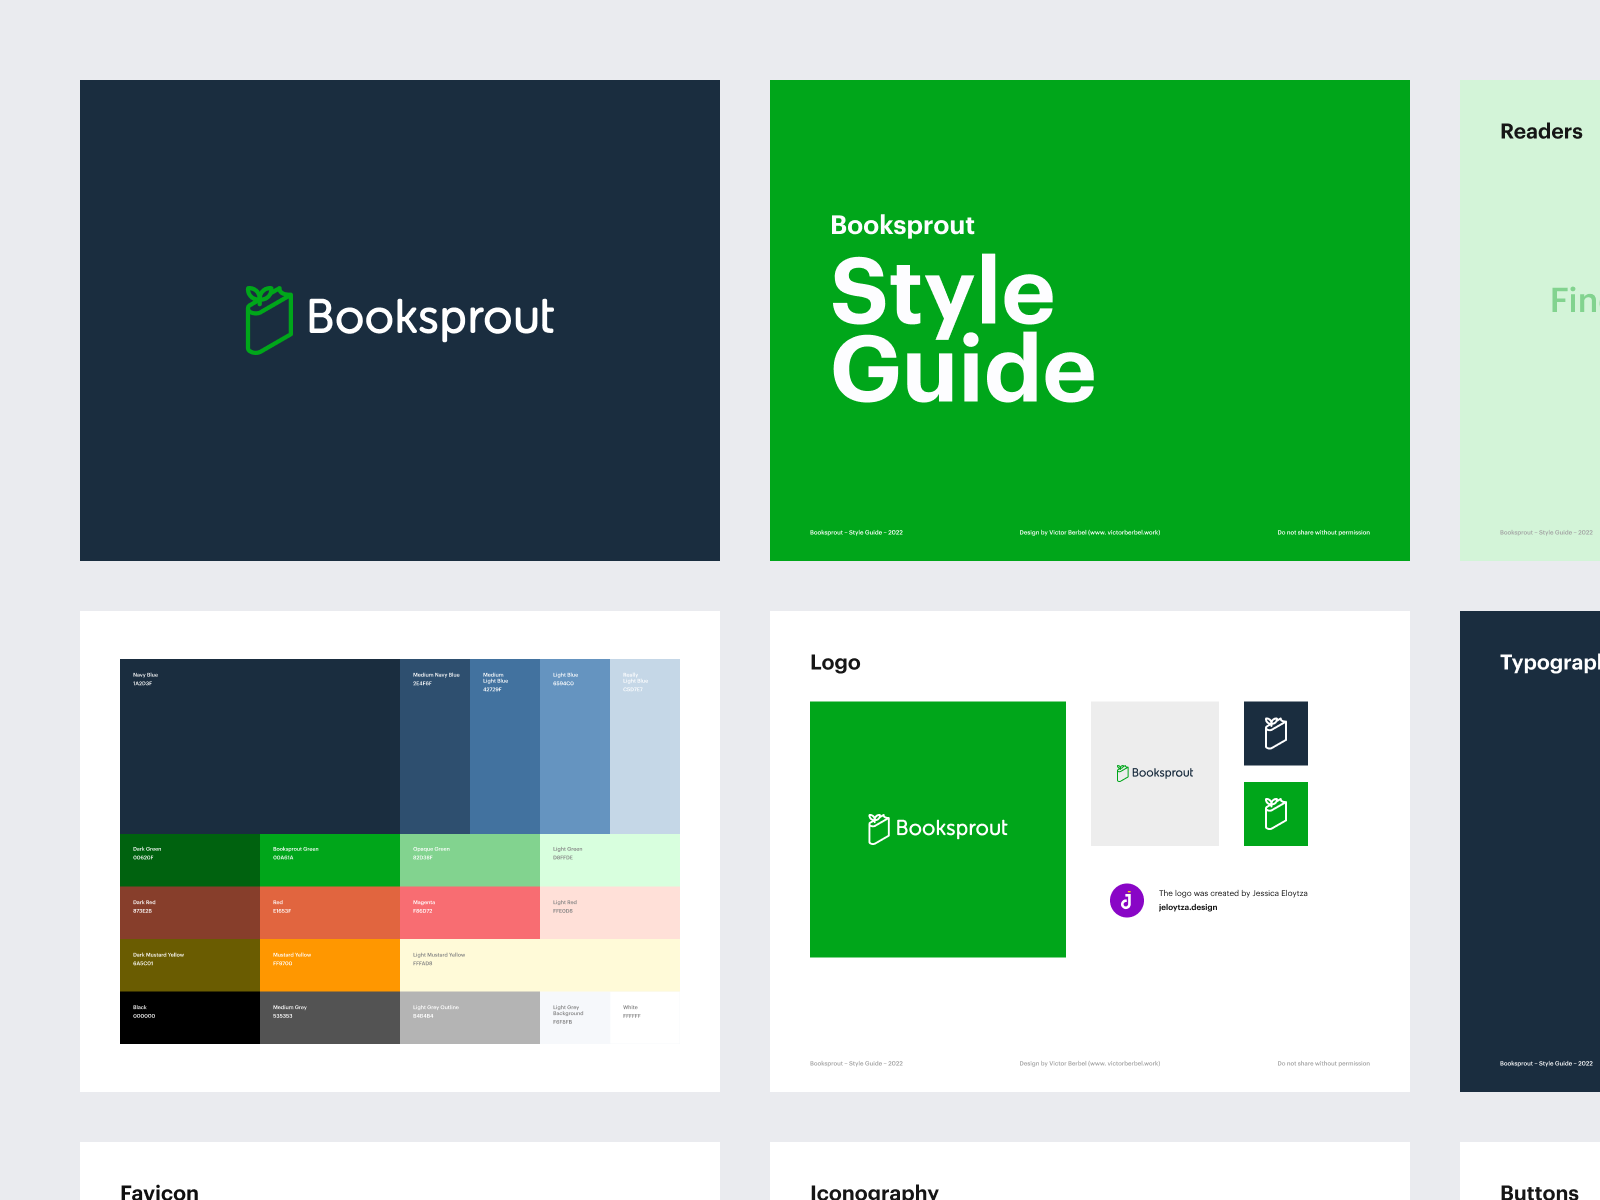Select the Light Blue color swatch
This screenshot has height=1200, width=1600.
click(x=575, y=746)
